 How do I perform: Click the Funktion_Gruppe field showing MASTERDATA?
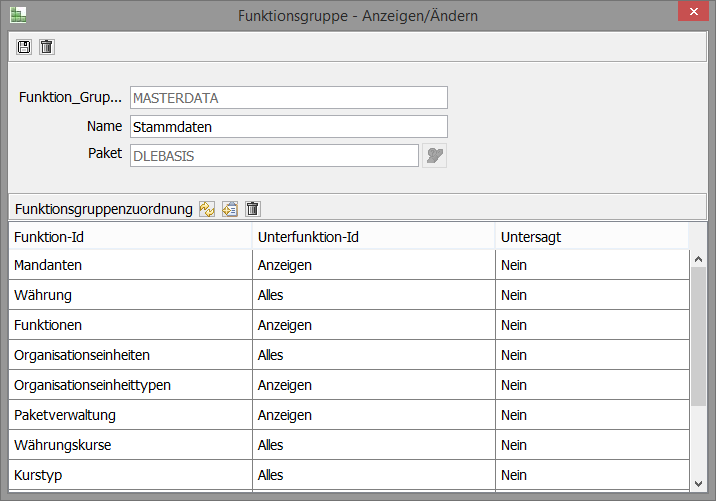288,98
